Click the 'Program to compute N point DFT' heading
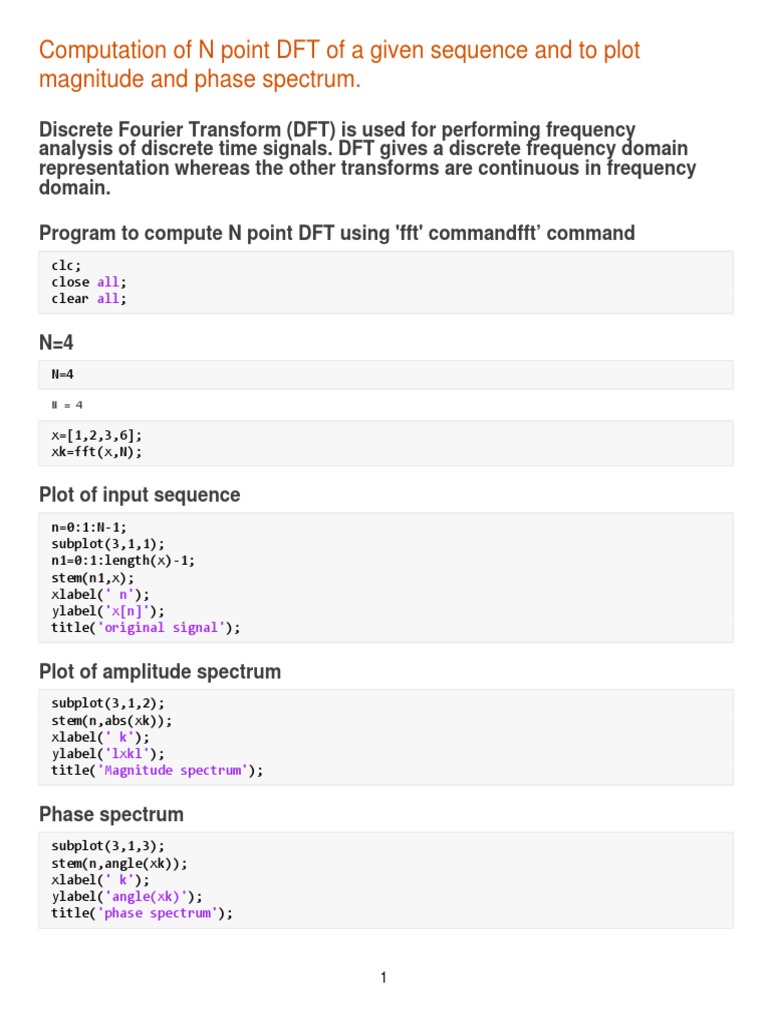This screenshot has width=768, height=1024. pos(337,233)
